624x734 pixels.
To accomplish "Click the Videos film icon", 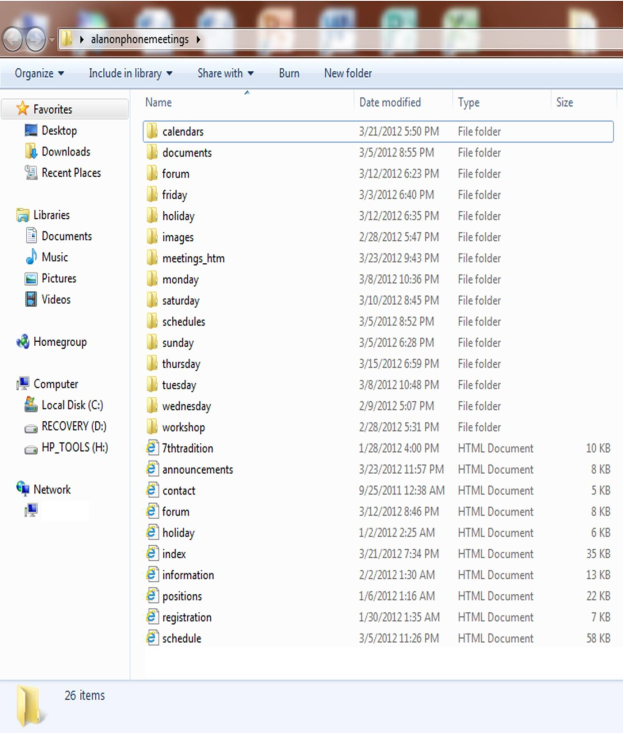I will tap(31, 299).
